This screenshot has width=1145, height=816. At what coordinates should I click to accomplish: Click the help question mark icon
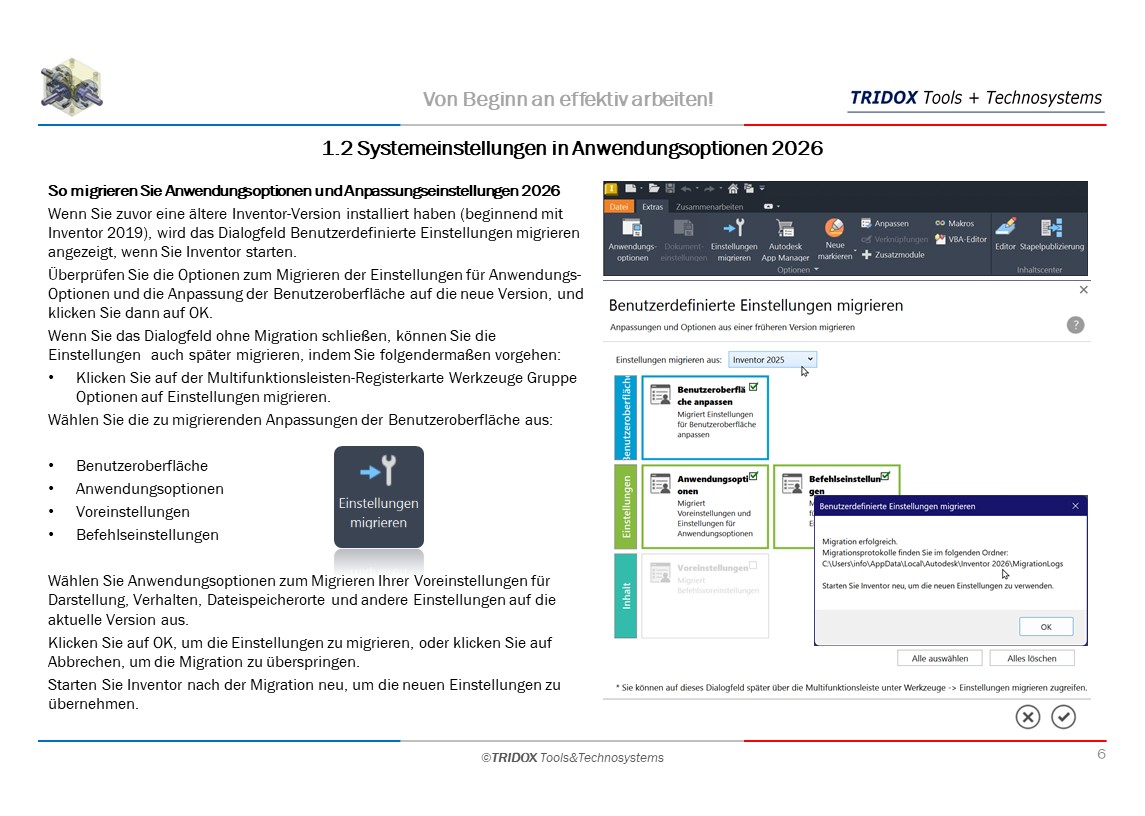[1075, 325]
